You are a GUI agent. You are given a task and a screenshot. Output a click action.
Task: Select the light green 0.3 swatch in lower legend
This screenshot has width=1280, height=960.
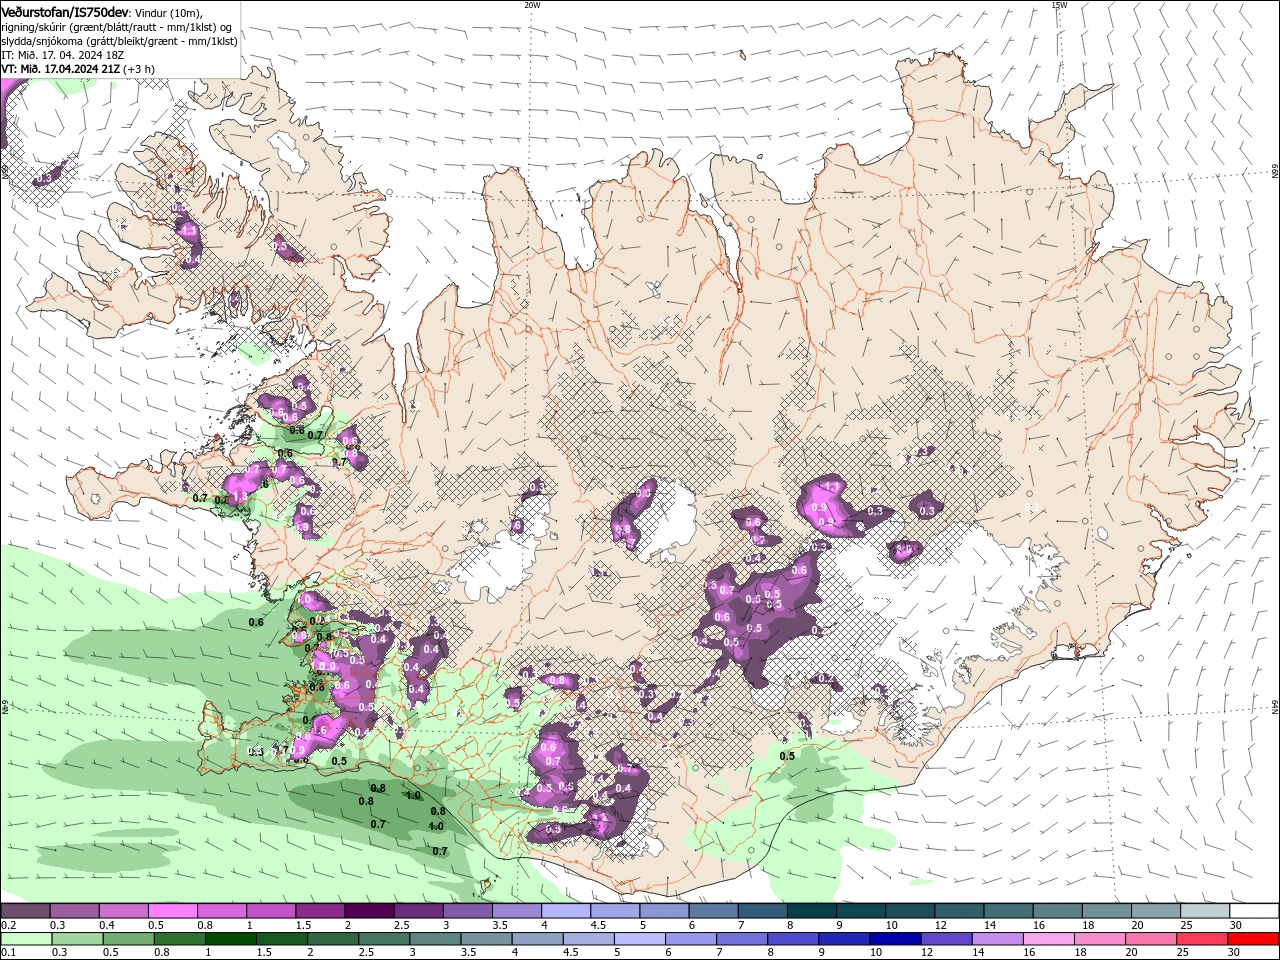pyautogui.click(x=77, y=939)
